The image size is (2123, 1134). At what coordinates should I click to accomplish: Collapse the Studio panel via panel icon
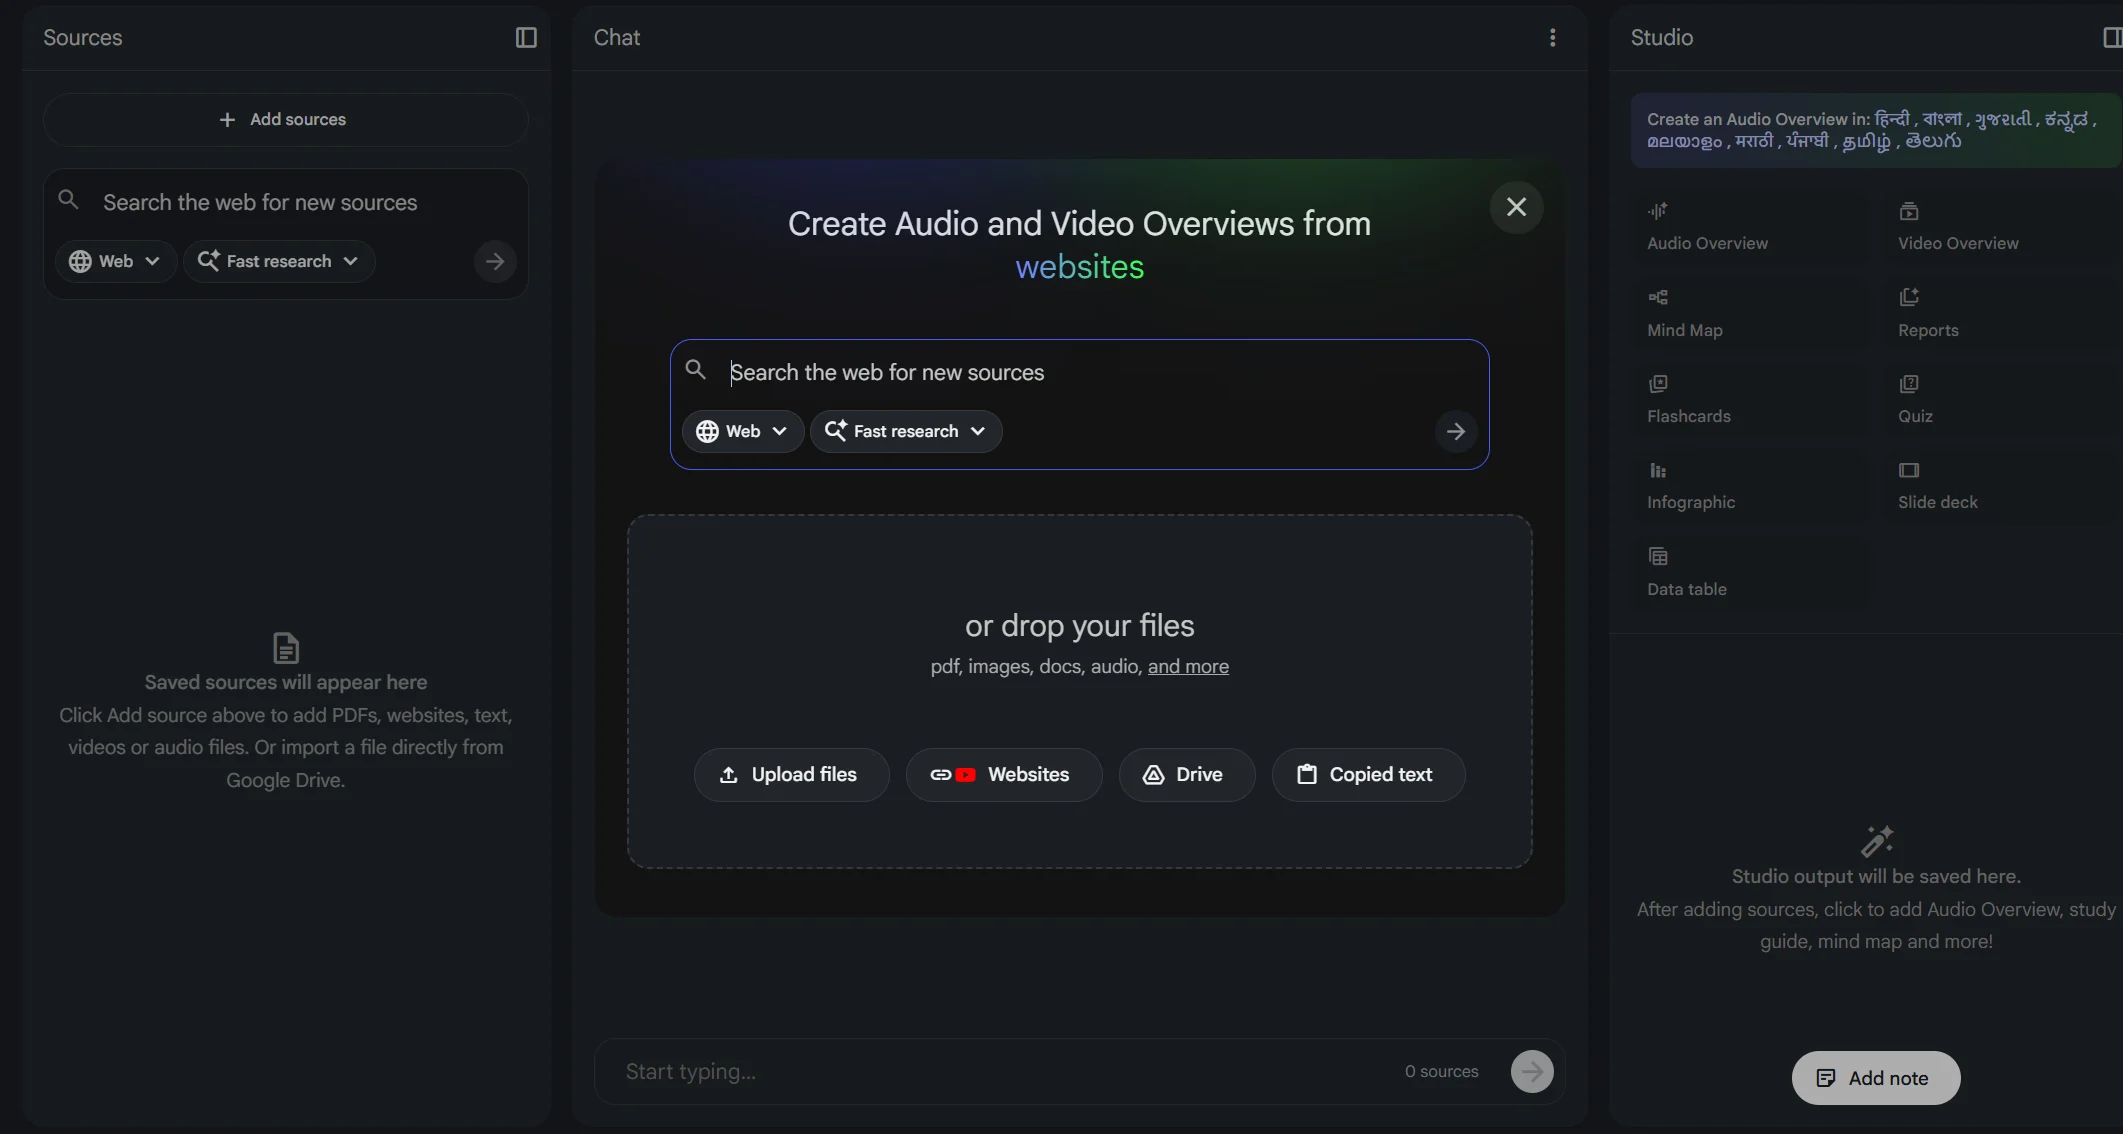pos(2111,38)
